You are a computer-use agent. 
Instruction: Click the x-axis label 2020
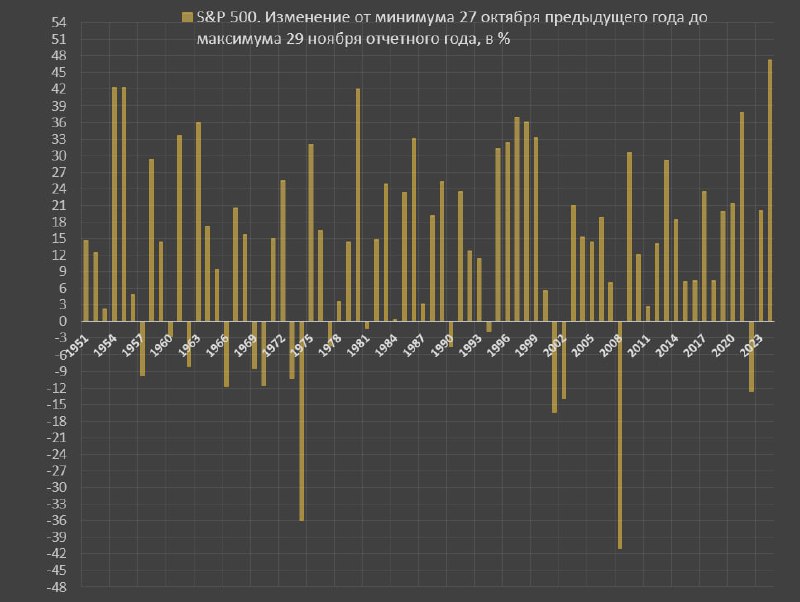pos(723,346)
